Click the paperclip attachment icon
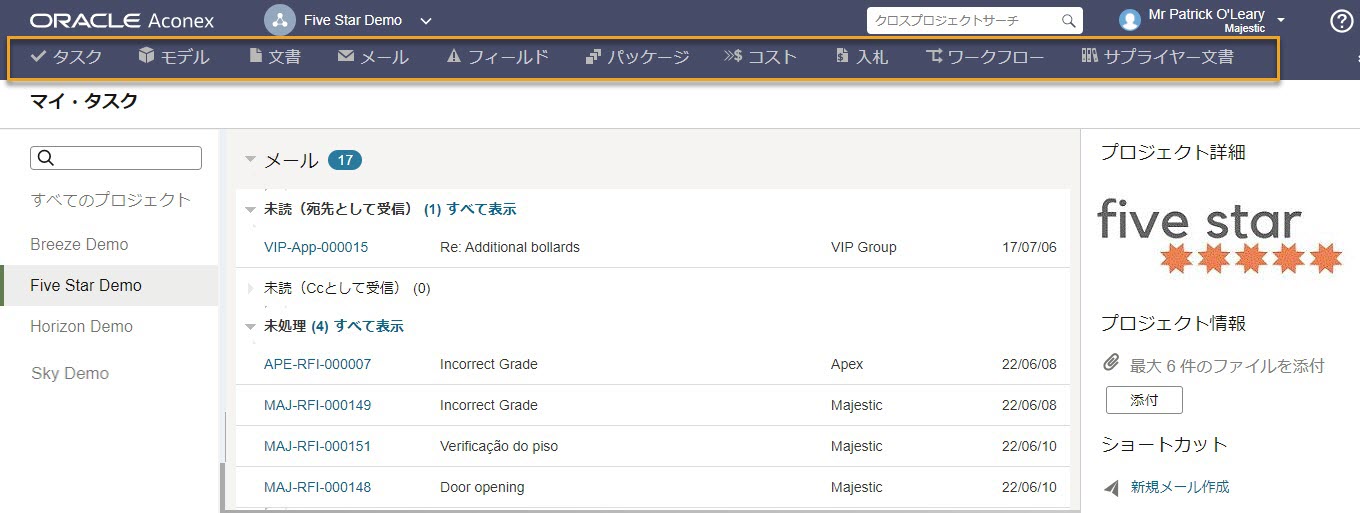This screenshot has width=1360, height=513. point(1111,364)
